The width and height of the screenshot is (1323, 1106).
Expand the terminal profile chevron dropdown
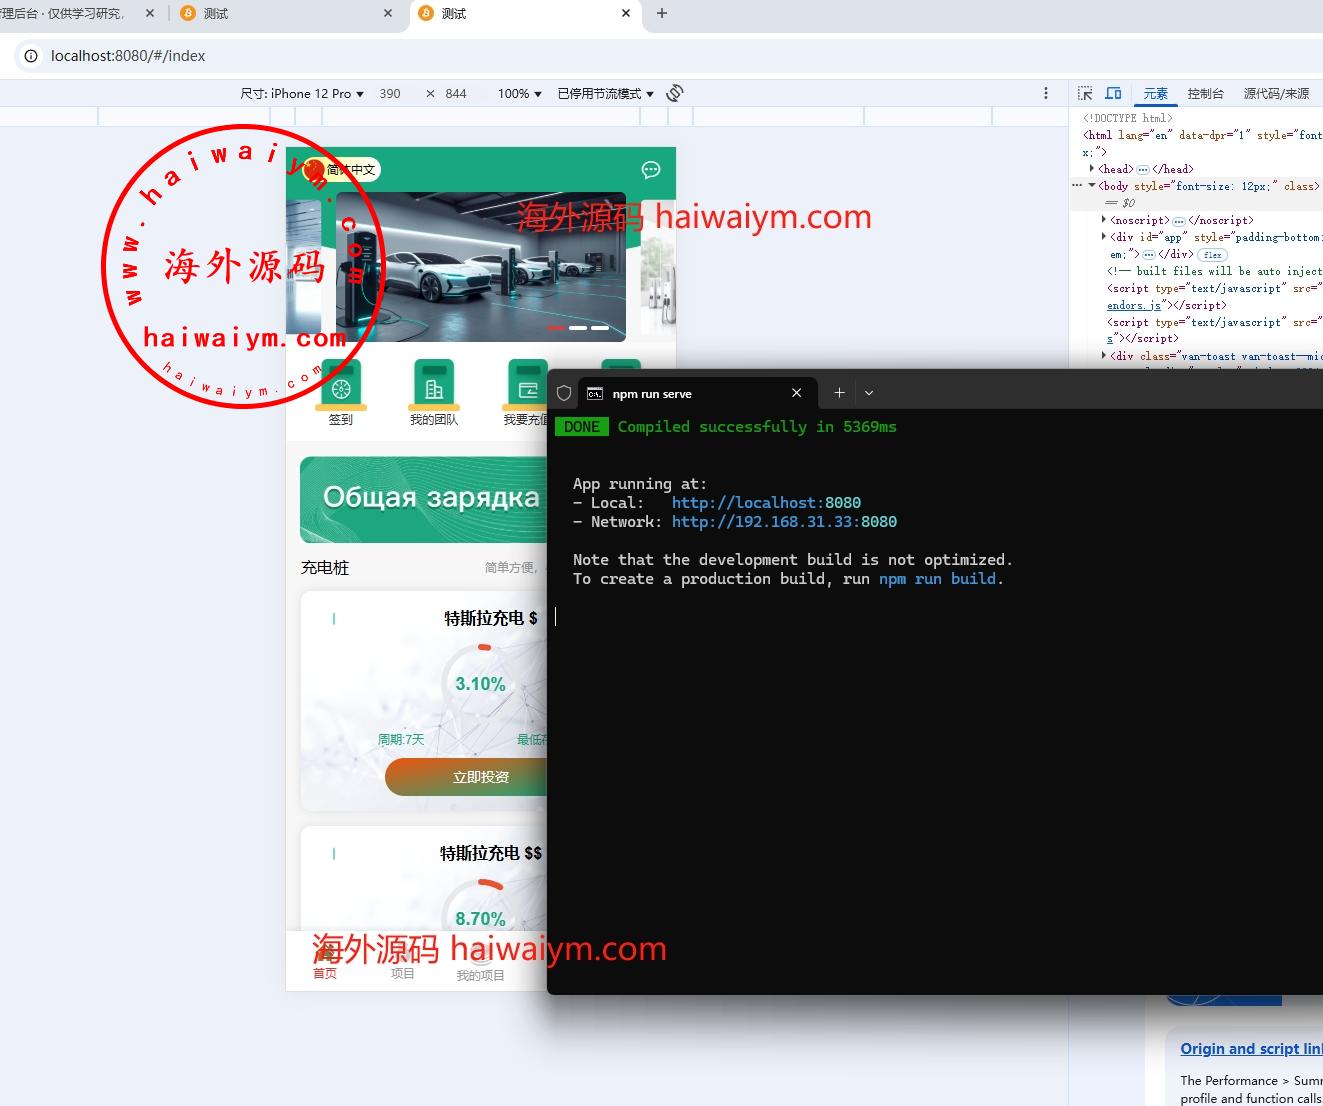coord(869,393)
